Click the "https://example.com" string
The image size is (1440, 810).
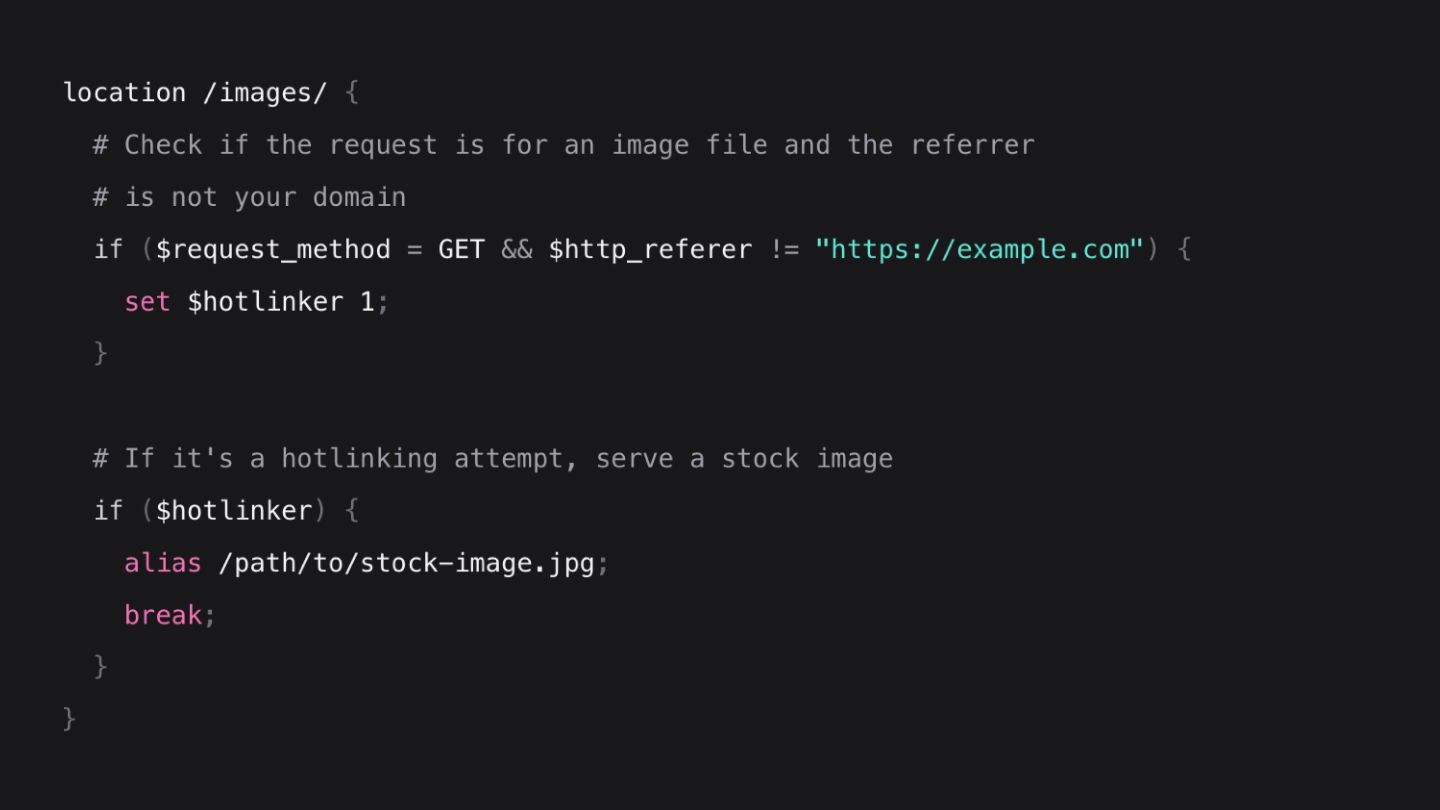[x=979, y=249]
